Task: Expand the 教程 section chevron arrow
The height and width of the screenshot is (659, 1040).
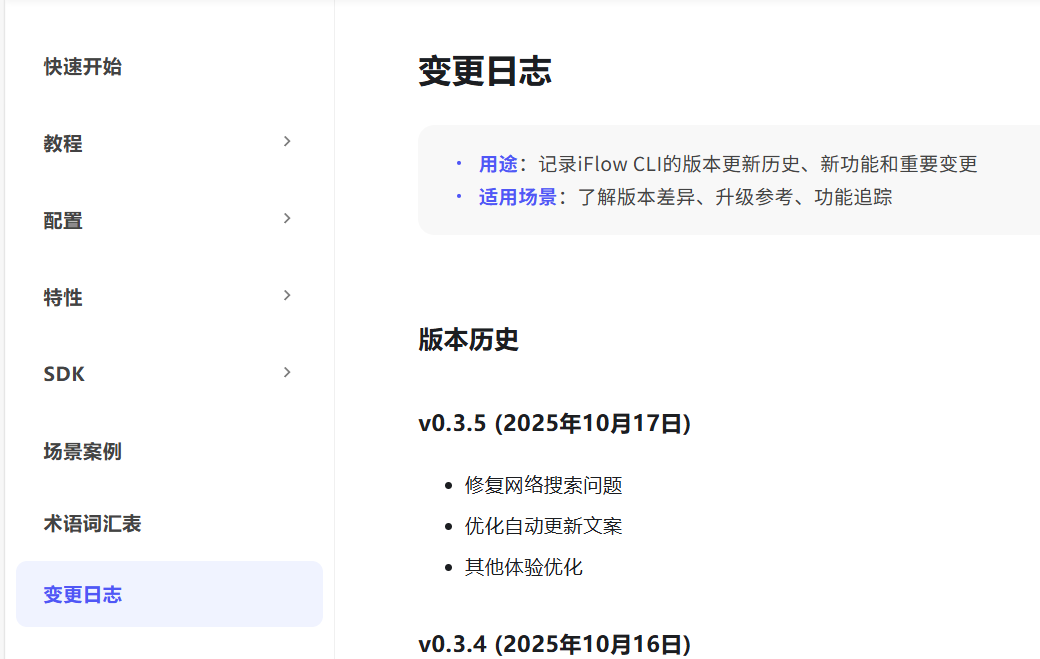Action: click(x=287, y=142)
